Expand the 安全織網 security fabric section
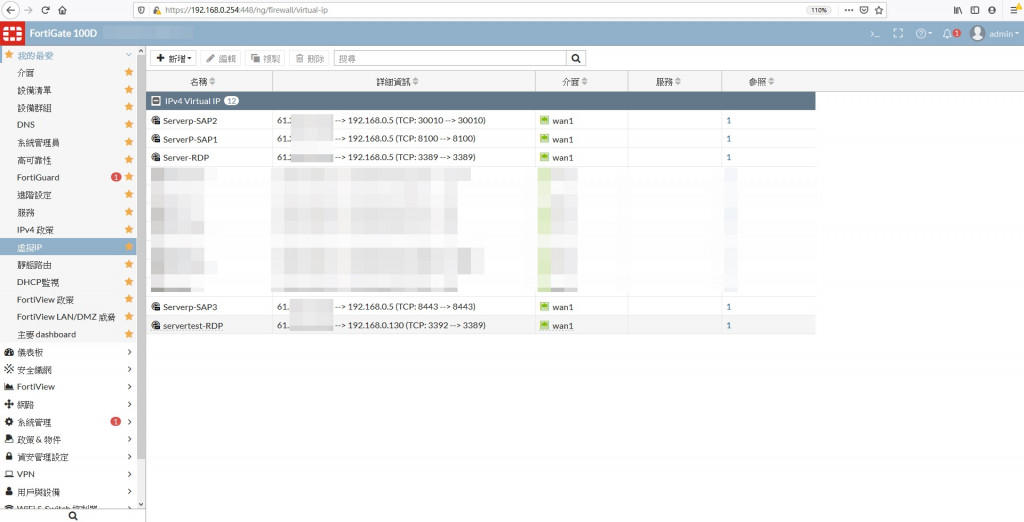 click(69, 369)
